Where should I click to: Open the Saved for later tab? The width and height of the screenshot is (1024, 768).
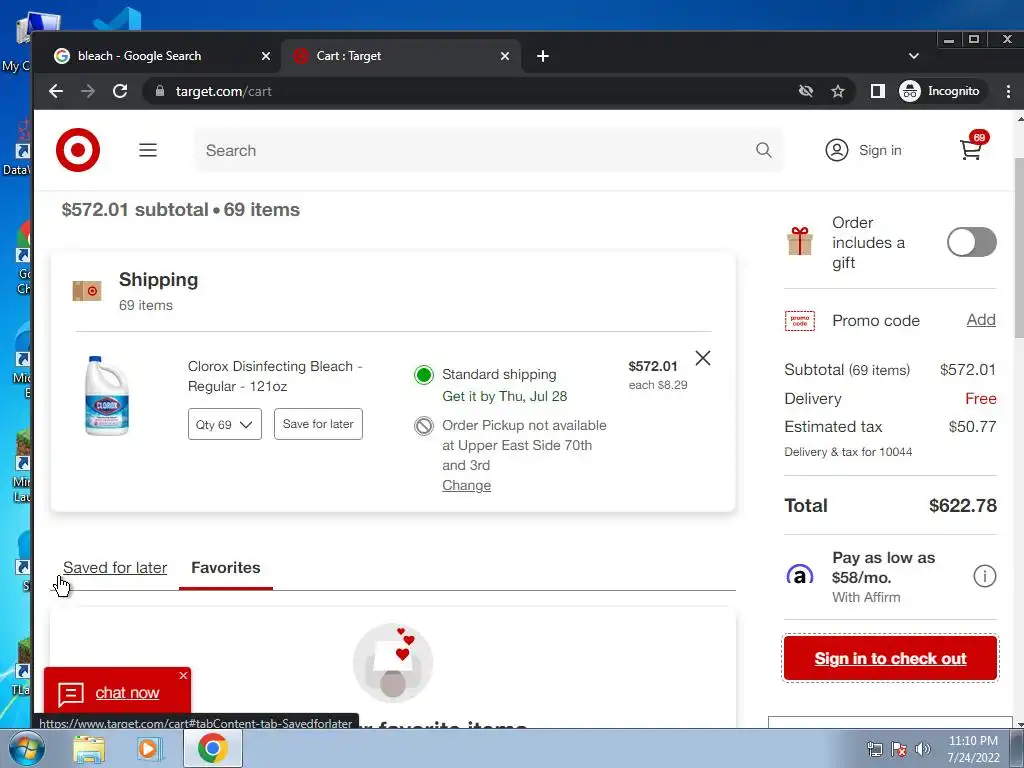click(115, 568)
